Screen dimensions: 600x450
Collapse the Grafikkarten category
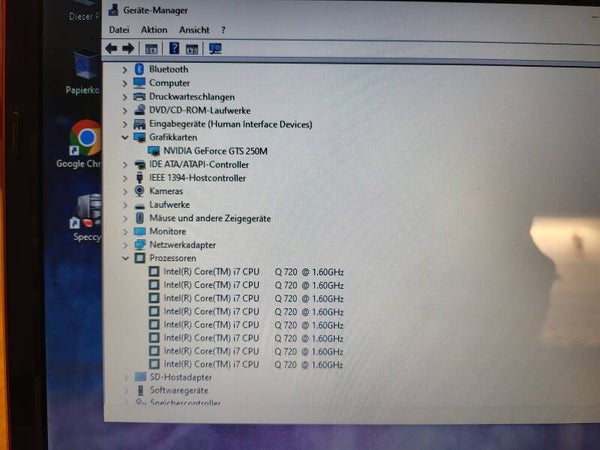click(x=125, y=137)
